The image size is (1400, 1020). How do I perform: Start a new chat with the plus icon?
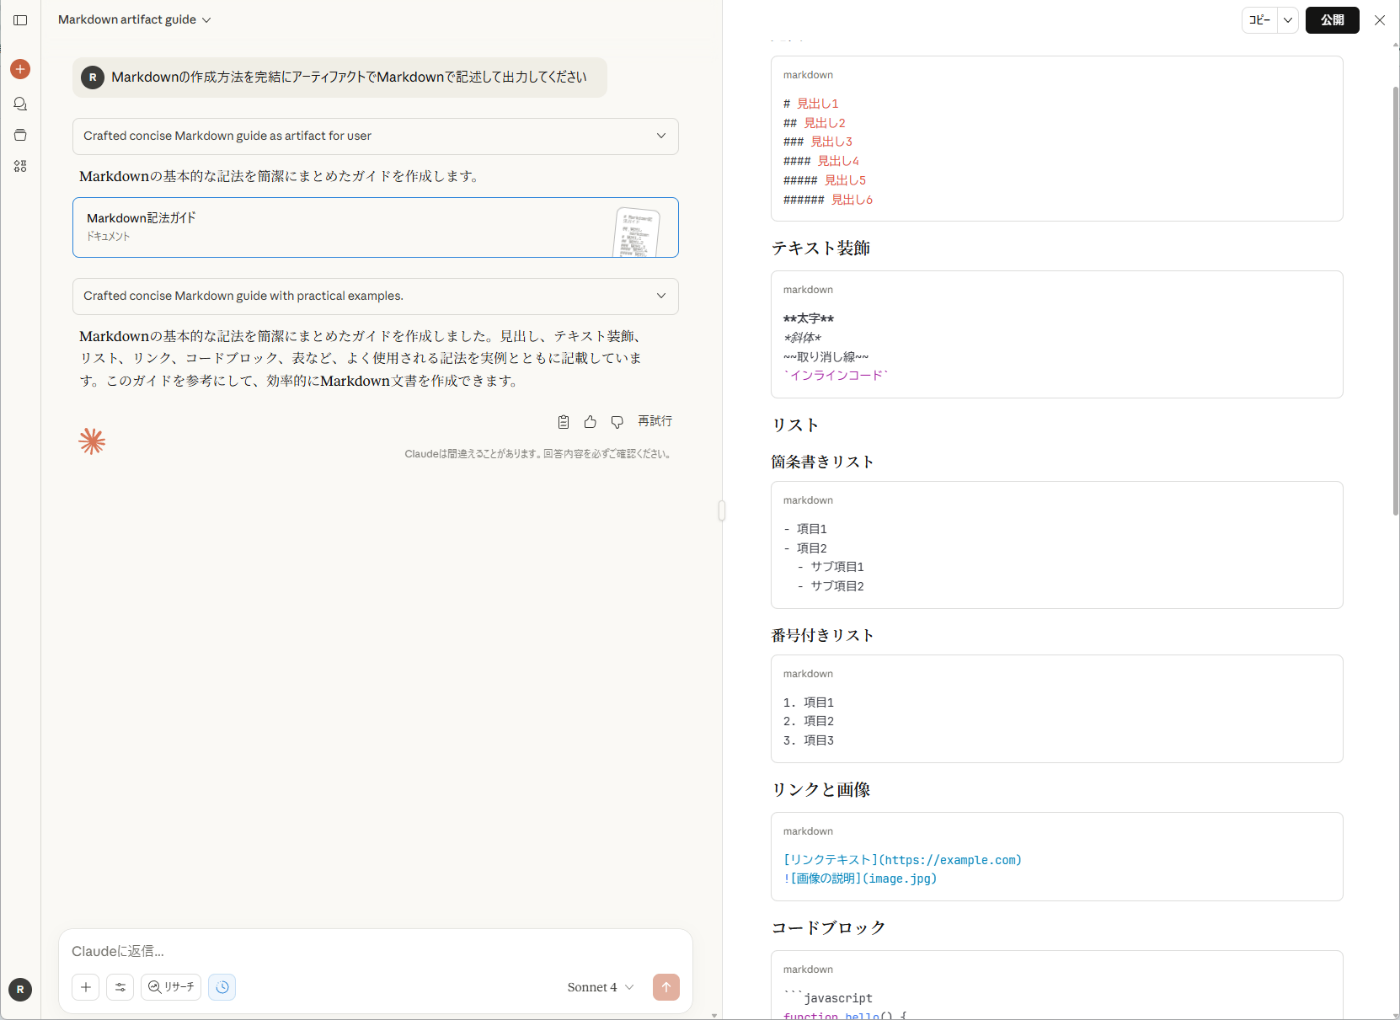(20, 69)
